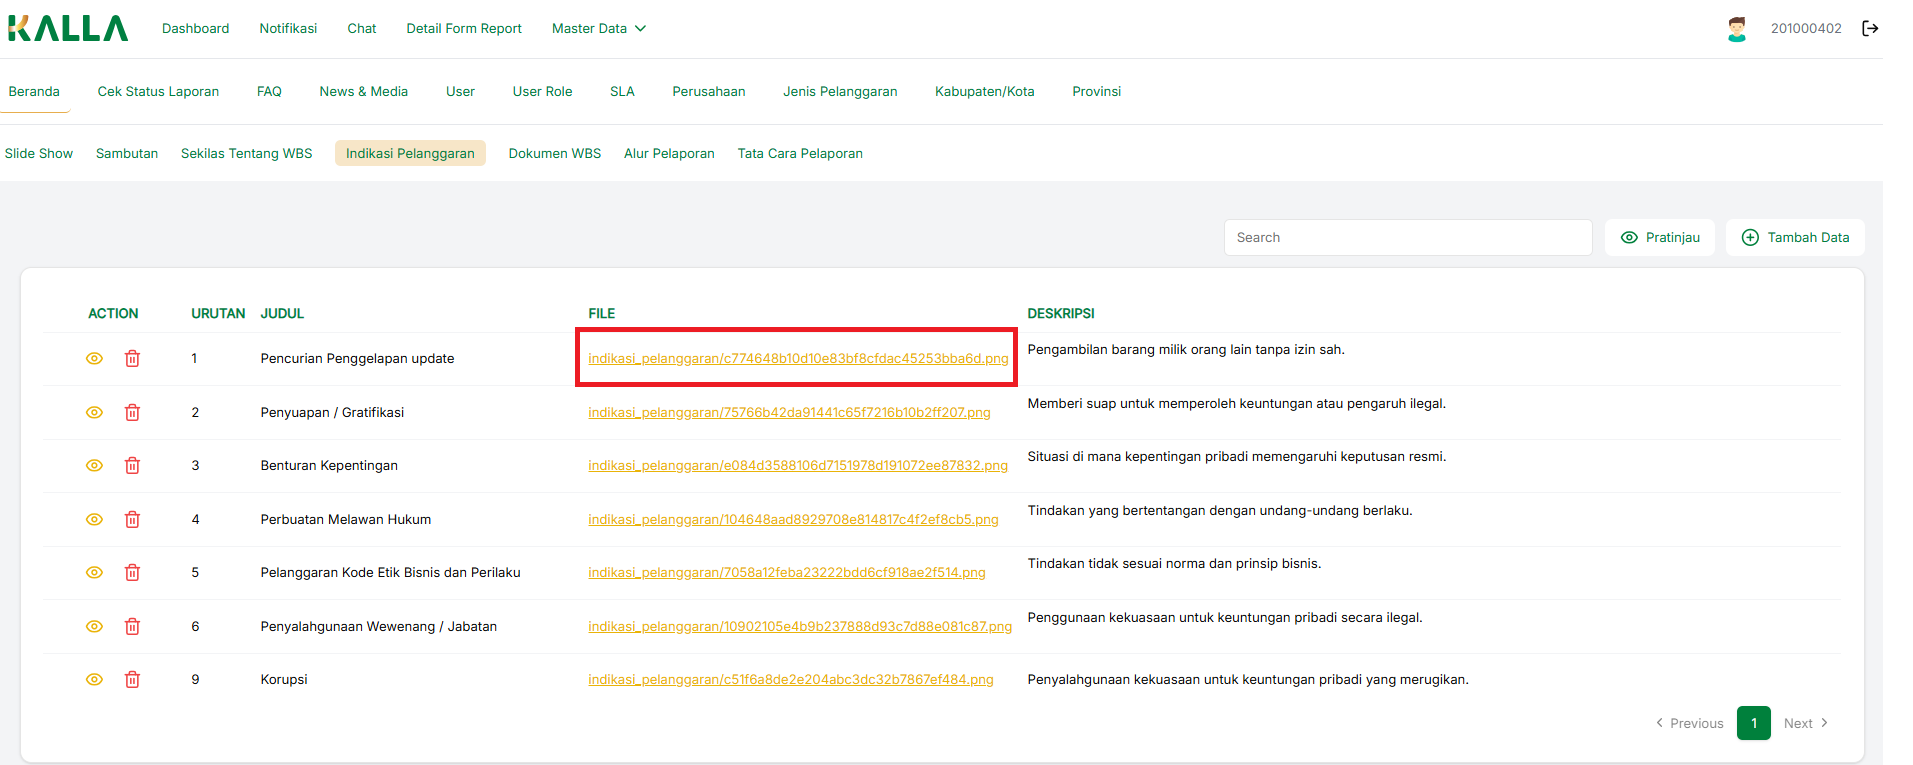The width and height of the screenshot is (1913, 765).
Task: View the Pencurian Penggelapan update entry
Action: [x=95, y=358]
